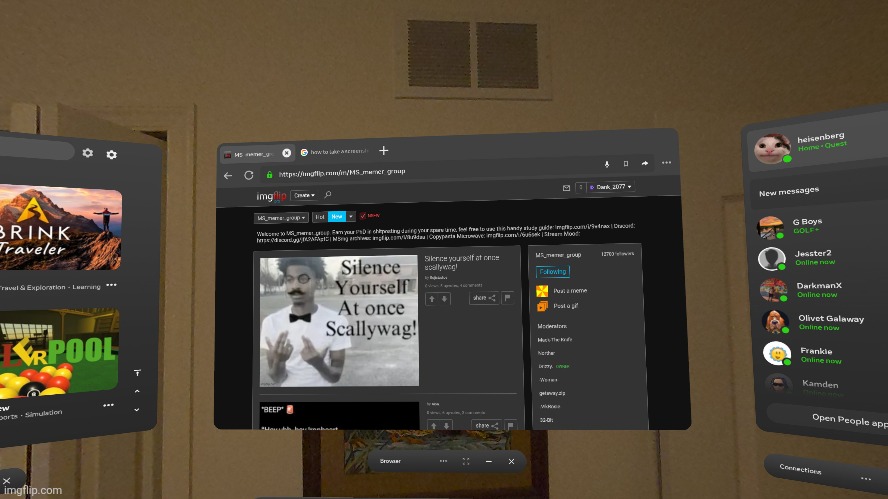
Task: Open the sort arrow next to New
Action: point(351,216)
